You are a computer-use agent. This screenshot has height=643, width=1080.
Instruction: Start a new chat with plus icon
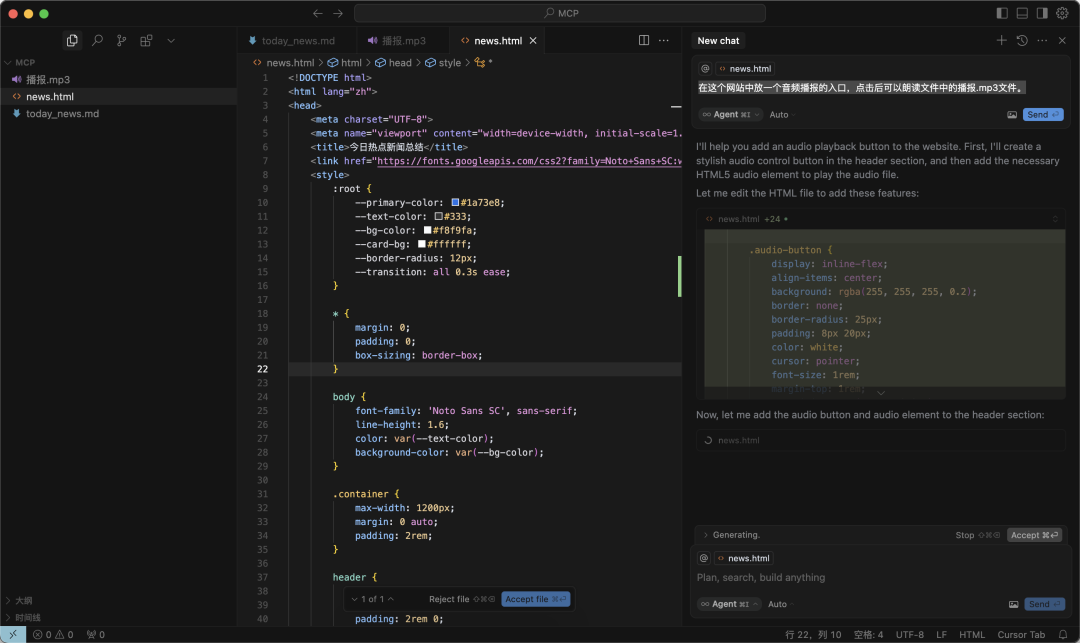click(1001, 41)
